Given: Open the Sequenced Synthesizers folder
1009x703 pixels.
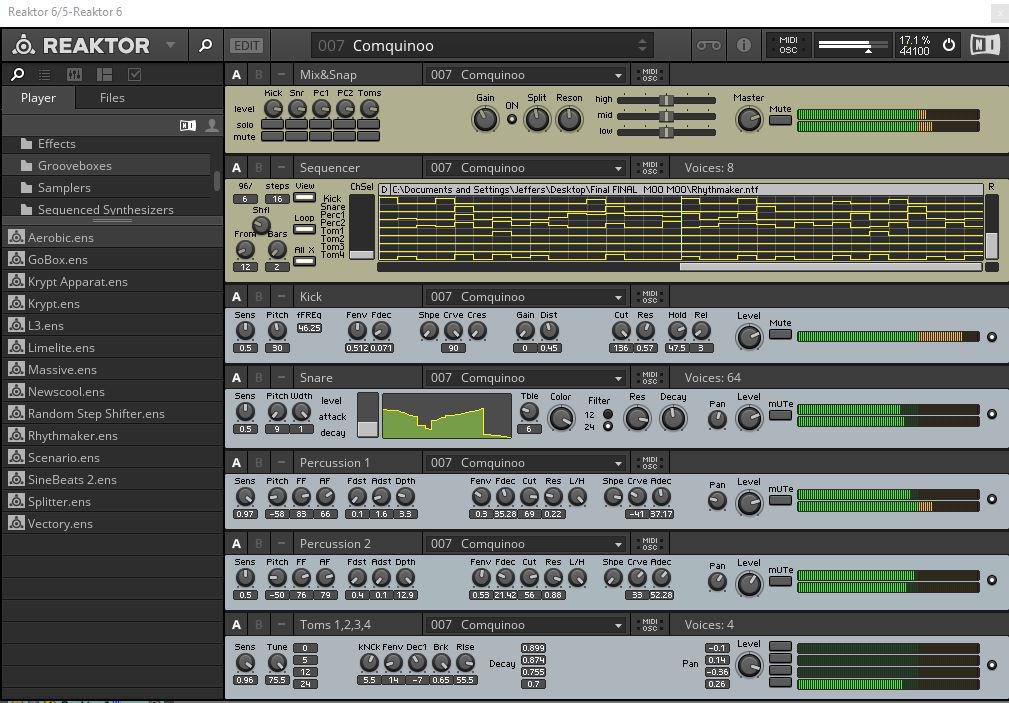Looking at the screenshot, I should [107, 209].
